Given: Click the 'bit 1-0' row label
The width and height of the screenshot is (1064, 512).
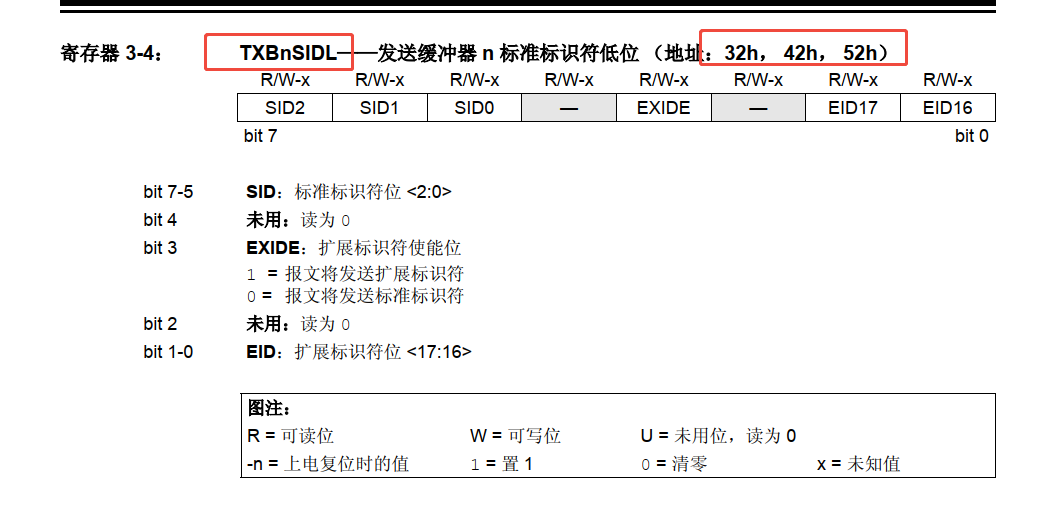Looking at the screenshot, I should [x=168, y=352].
